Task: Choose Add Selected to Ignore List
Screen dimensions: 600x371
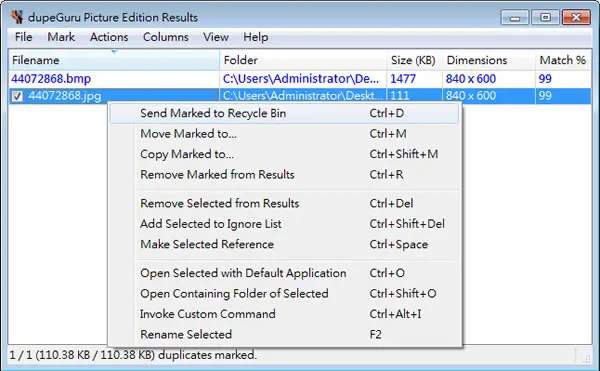Action: point(284,224)
